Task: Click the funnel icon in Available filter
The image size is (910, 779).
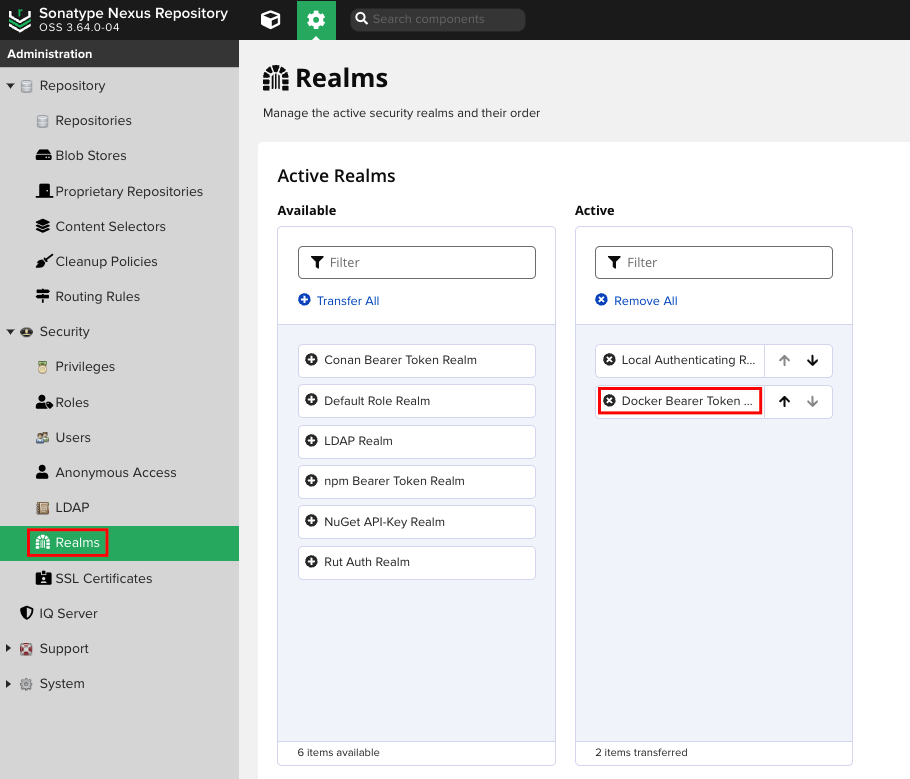Action: click(x=317, y=262)
